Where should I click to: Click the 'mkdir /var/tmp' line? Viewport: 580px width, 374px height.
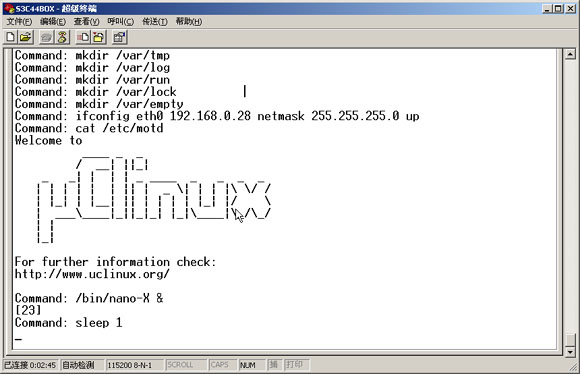pos(92,55)
